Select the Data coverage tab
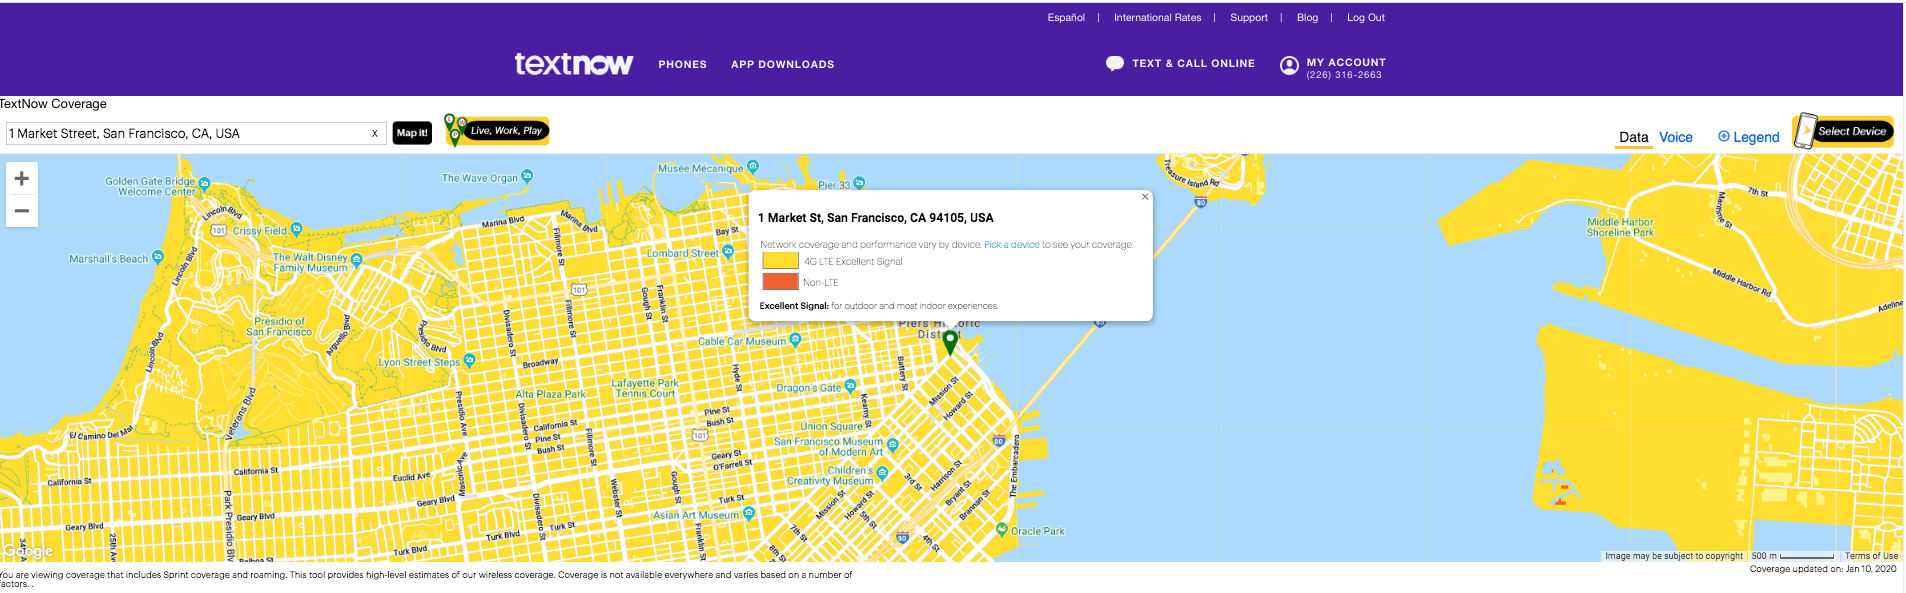 click(1633, 138)
